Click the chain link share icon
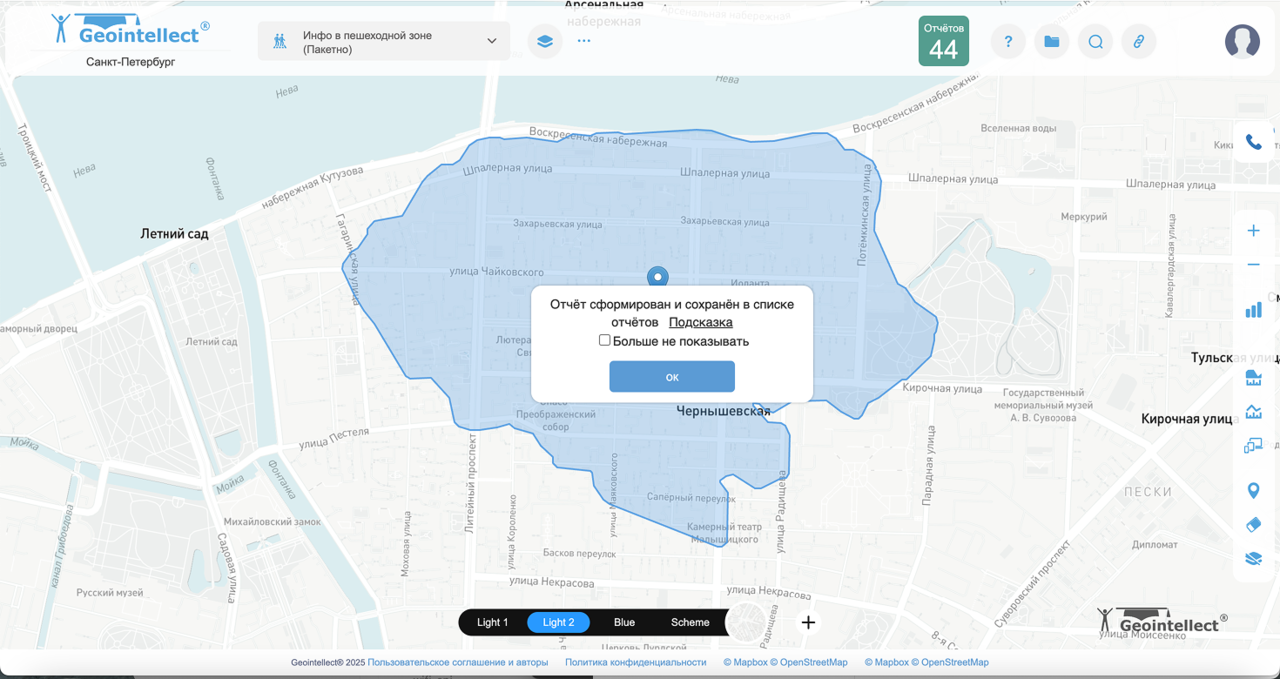Viewport: 1280px width, 679px height. [1138, 42]
